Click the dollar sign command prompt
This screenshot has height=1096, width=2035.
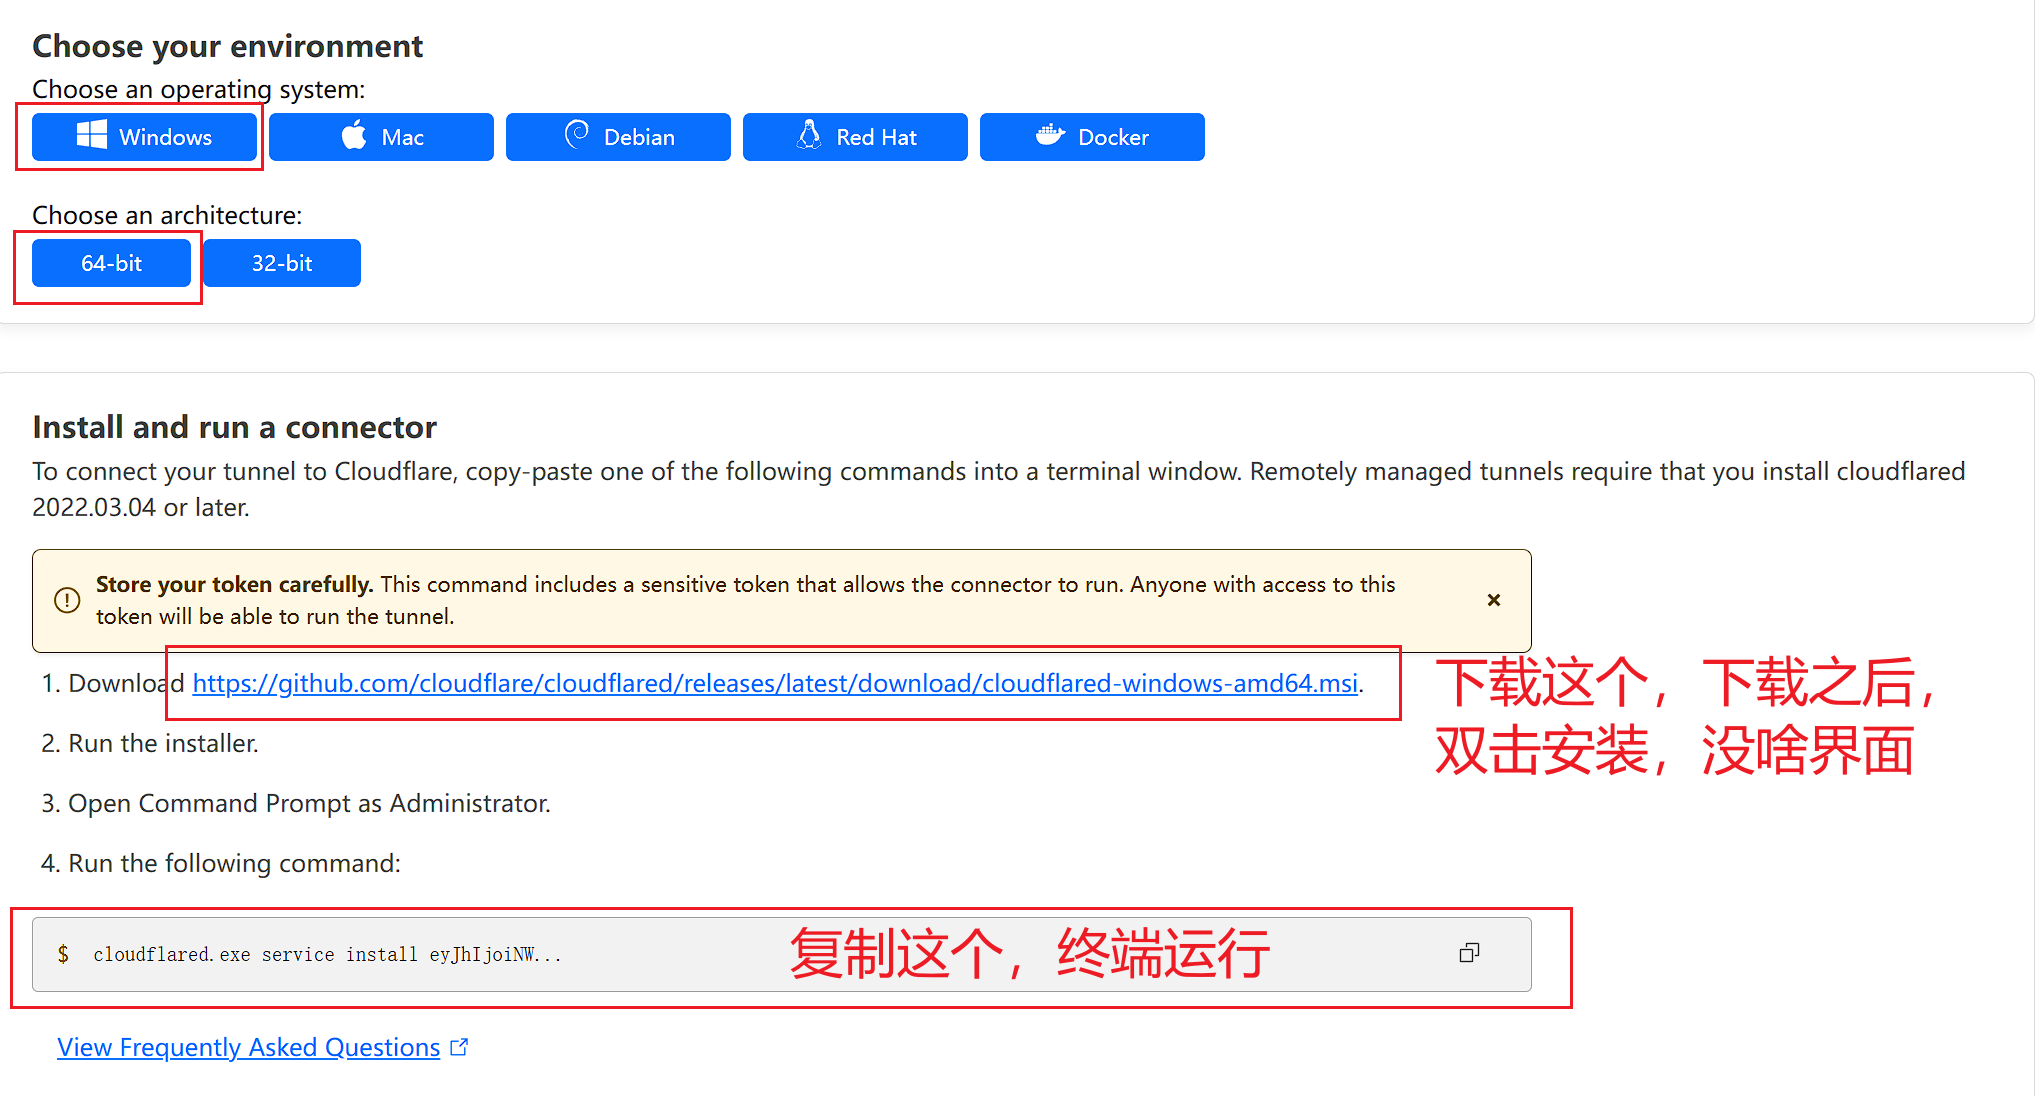63,955
